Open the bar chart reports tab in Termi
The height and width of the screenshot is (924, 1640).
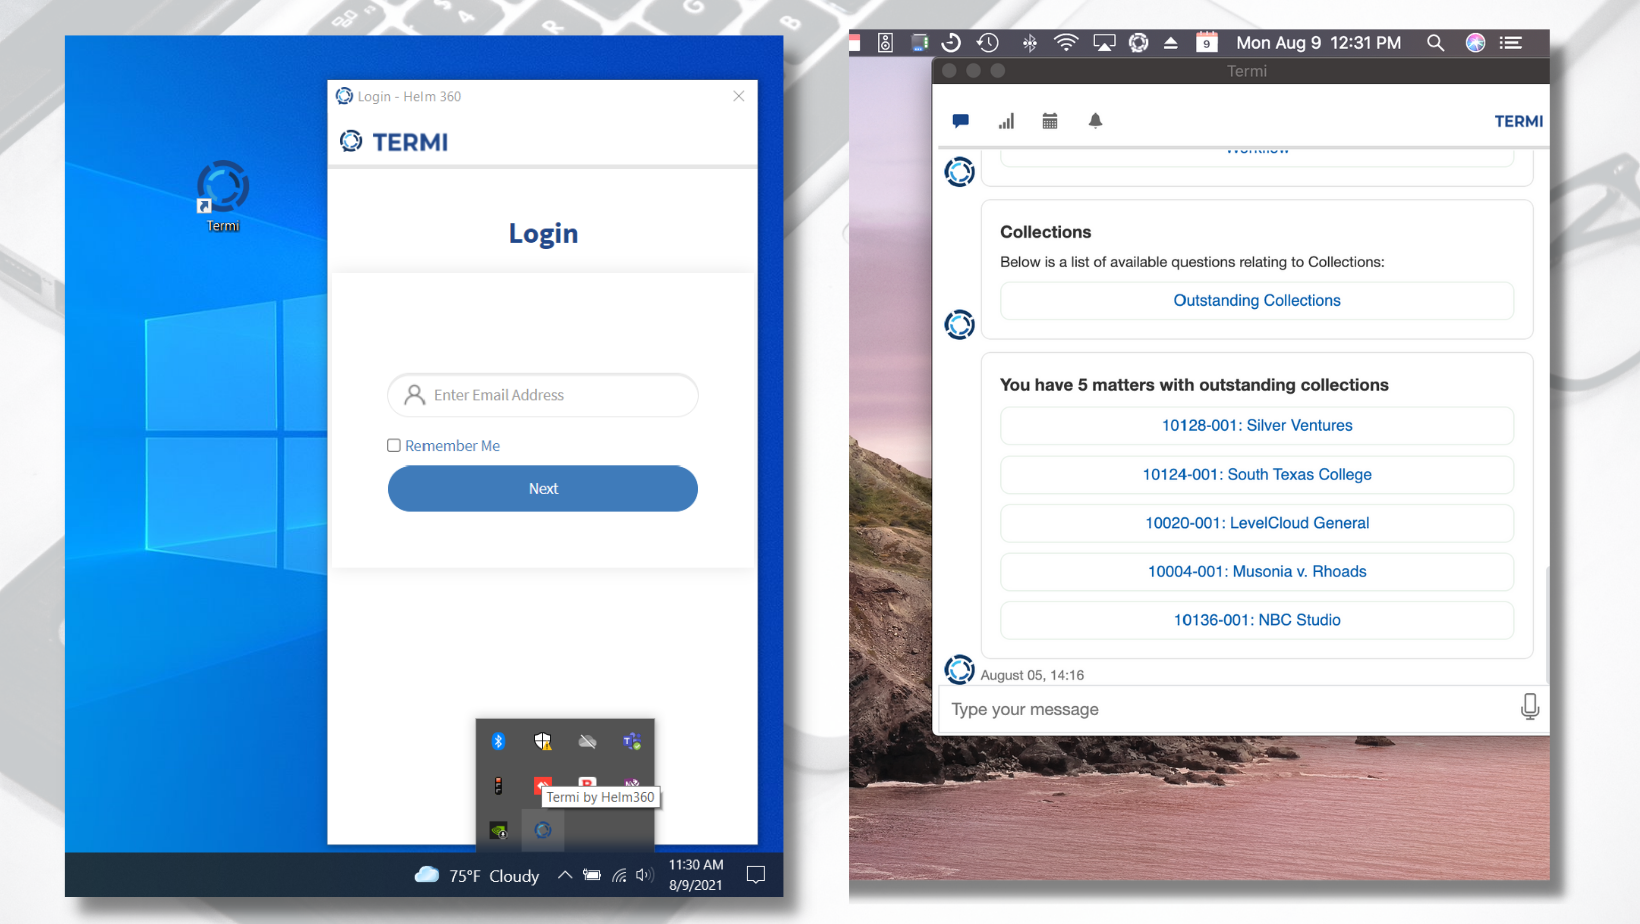1006,121
